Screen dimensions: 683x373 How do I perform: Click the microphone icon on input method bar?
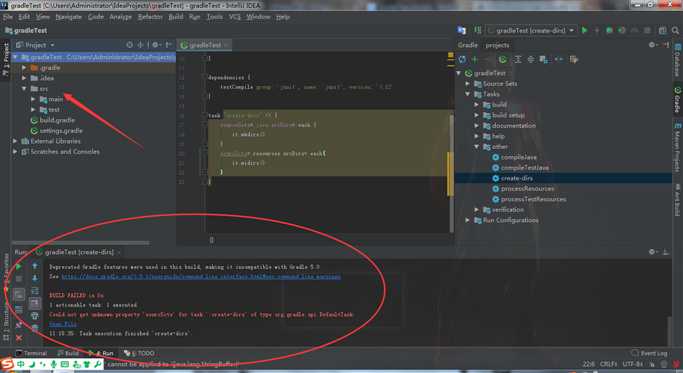pos(53,364)
